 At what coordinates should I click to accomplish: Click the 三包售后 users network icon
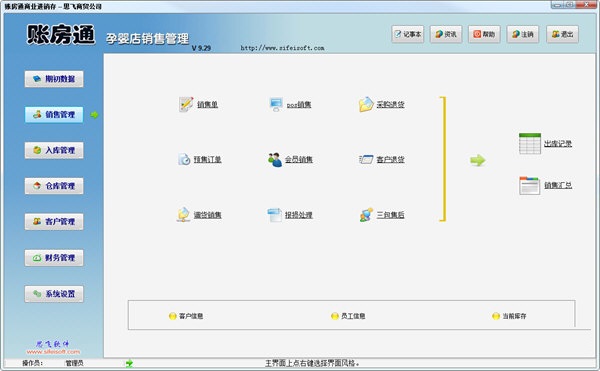pos(366,215)
